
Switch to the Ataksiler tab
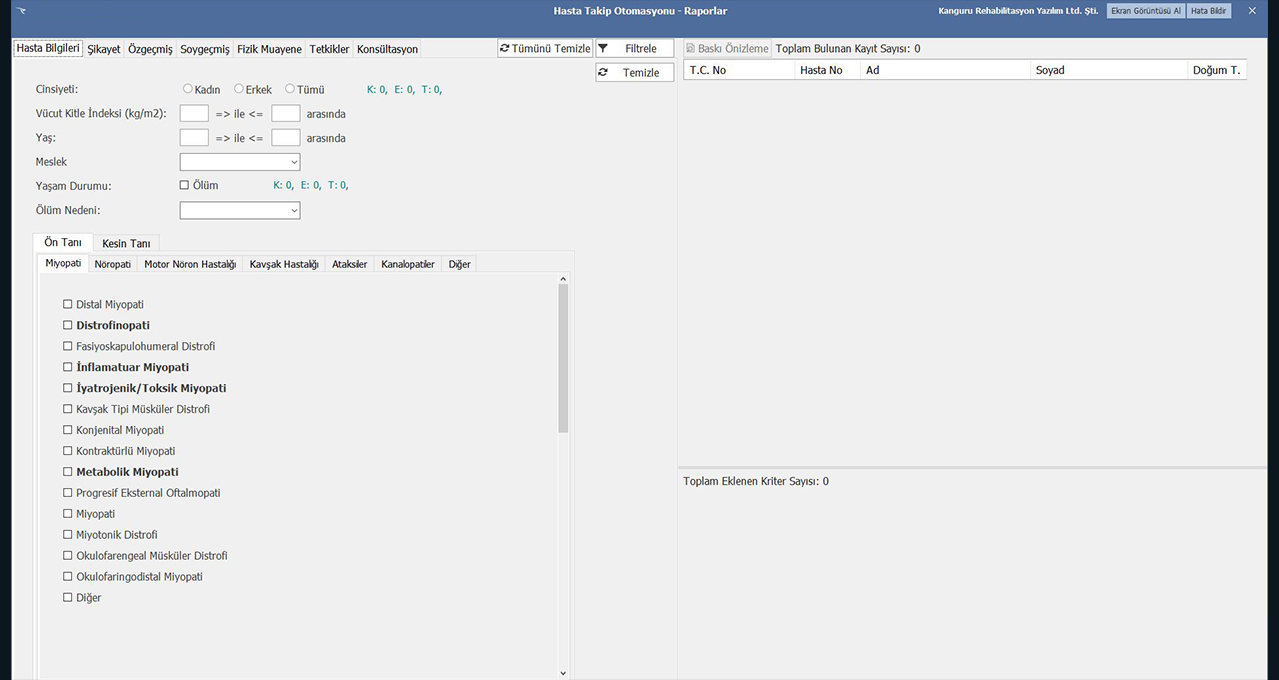350,264
